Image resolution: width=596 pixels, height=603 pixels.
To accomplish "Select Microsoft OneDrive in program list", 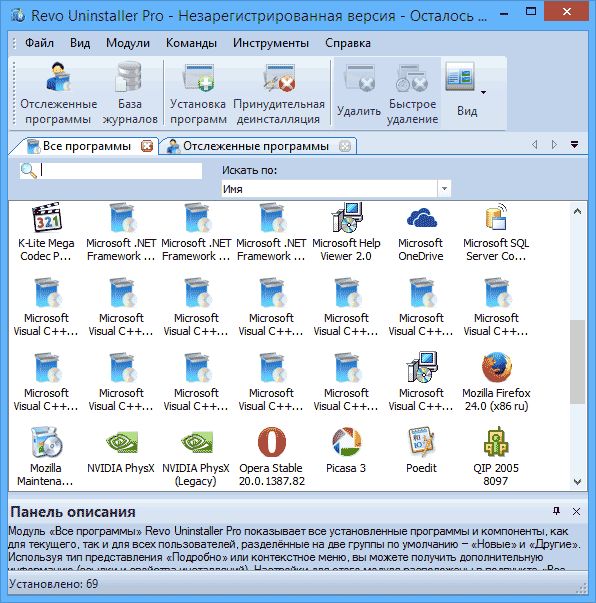I will pos(421,232).
